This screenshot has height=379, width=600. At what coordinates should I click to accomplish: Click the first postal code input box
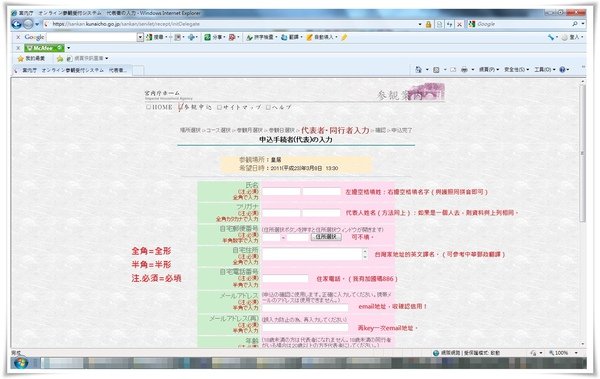click(272, 238)
